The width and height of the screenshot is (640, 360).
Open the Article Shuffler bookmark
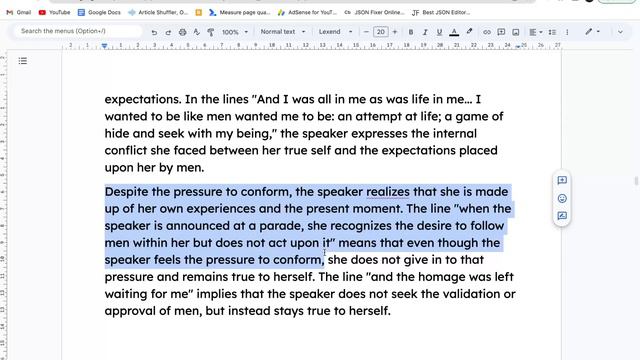coord(158,12)
